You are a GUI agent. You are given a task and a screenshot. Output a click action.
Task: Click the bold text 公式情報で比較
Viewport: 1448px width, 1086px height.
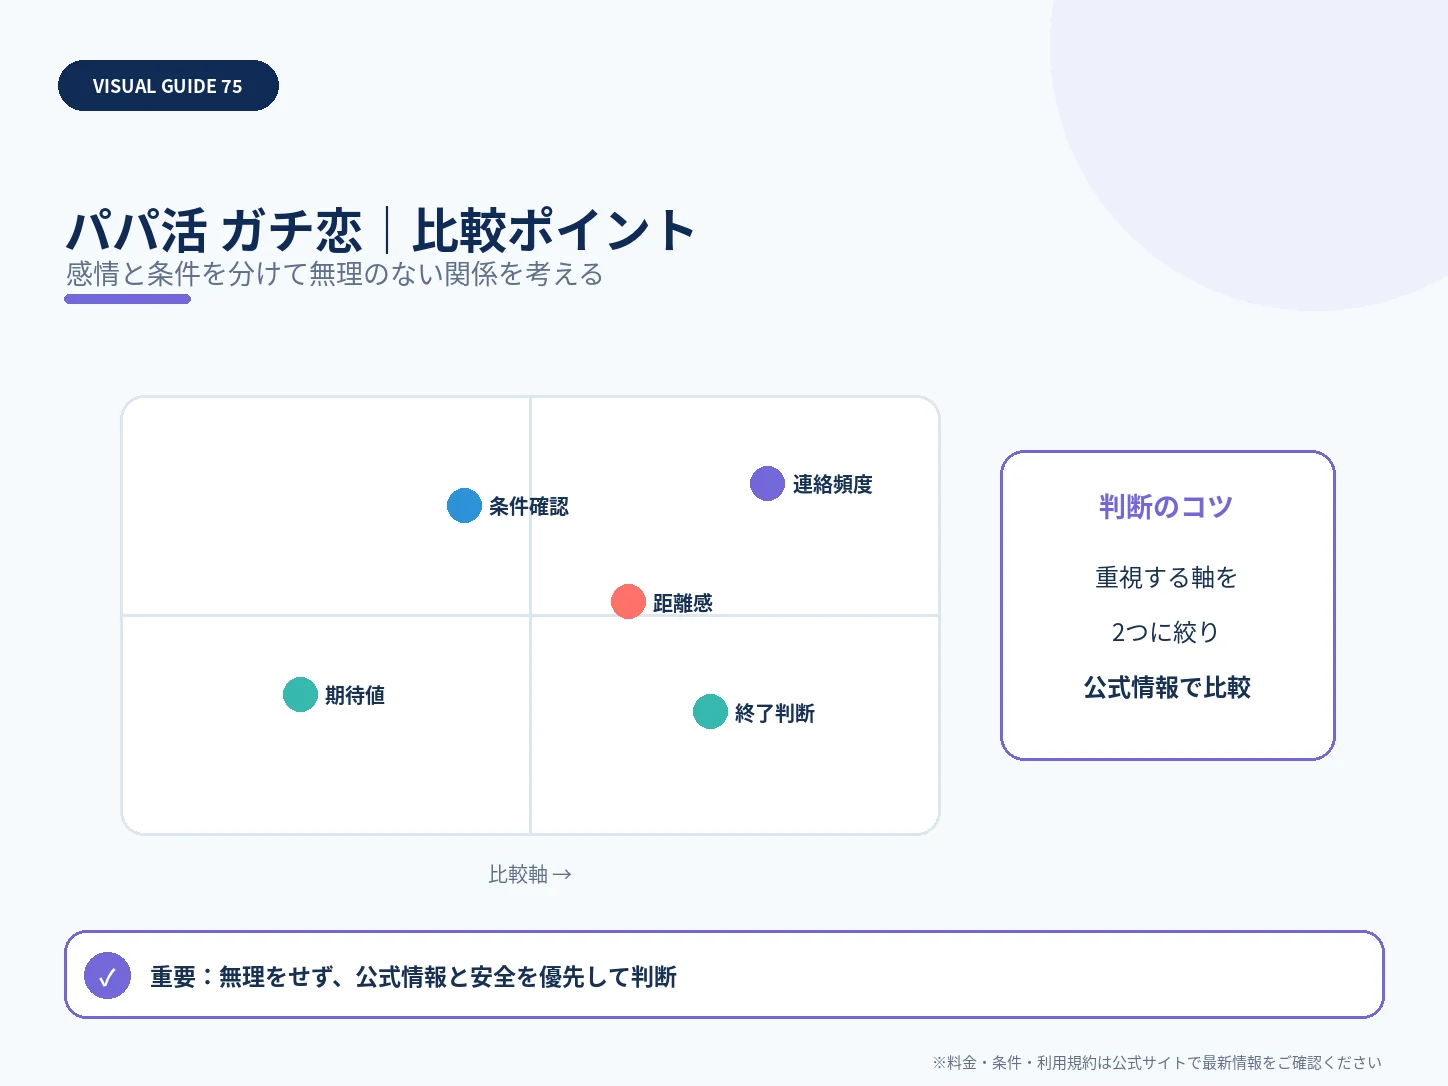pyautogui.click(x=1167, y=687)
